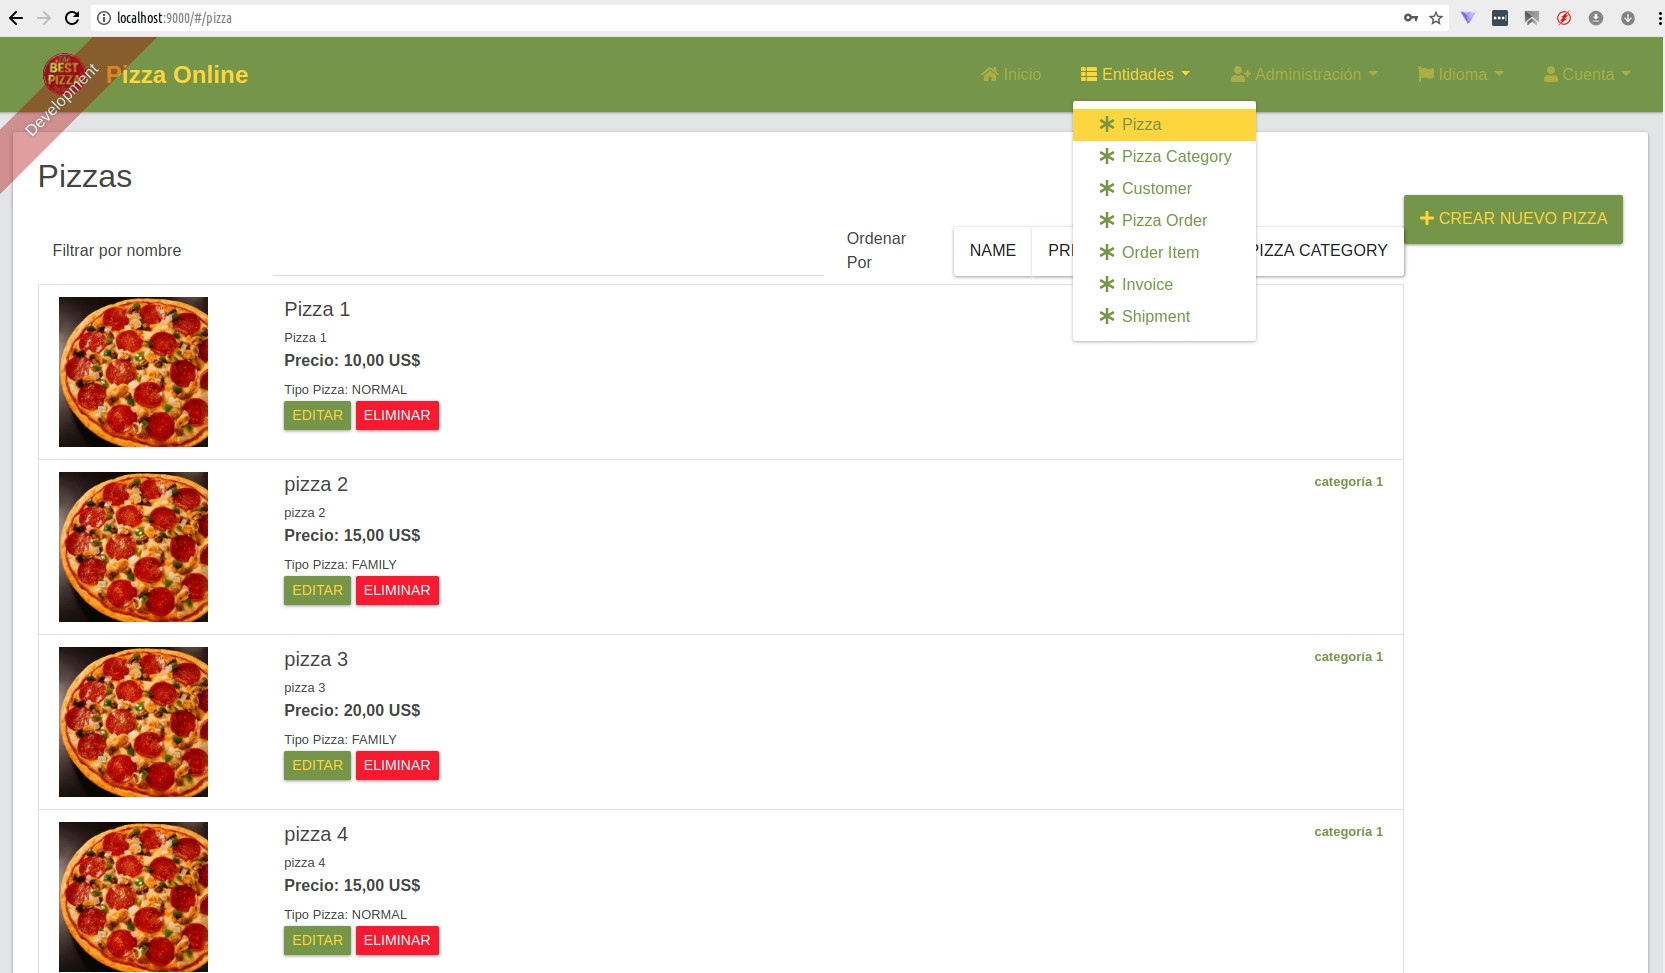
Task: Click the purple V extension icon
Action: click(x=1468, y=18)
